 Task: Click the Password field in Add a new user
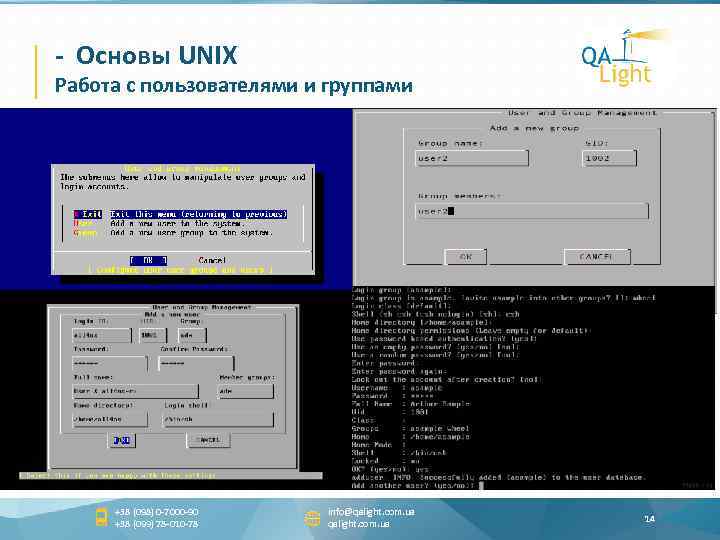(x=110, y=363)
